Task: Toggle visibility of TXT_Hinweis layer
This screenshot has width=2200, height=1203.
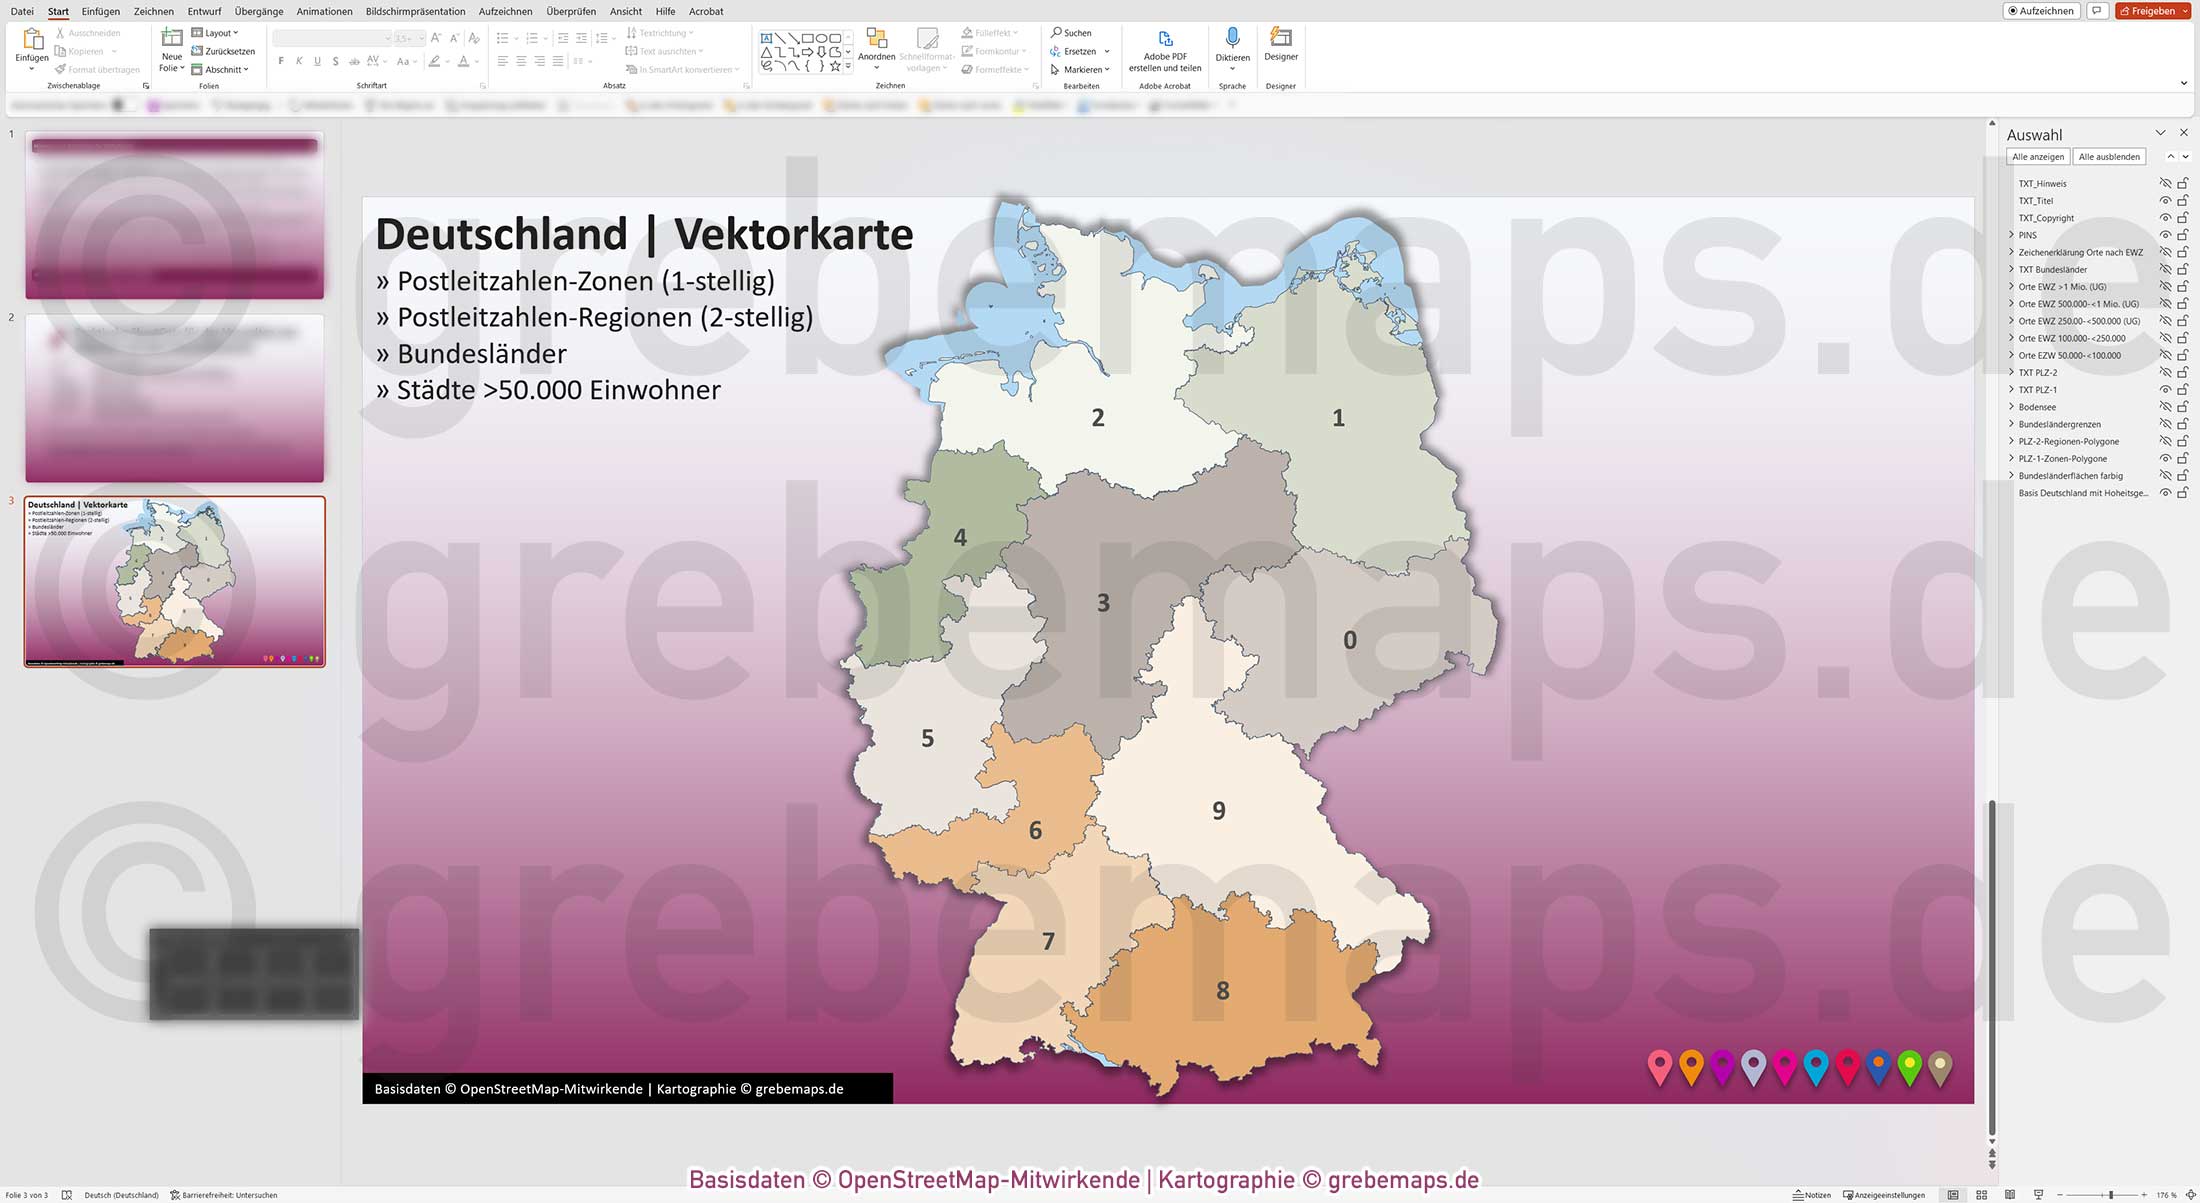Action: click(x=2165, y=183)
